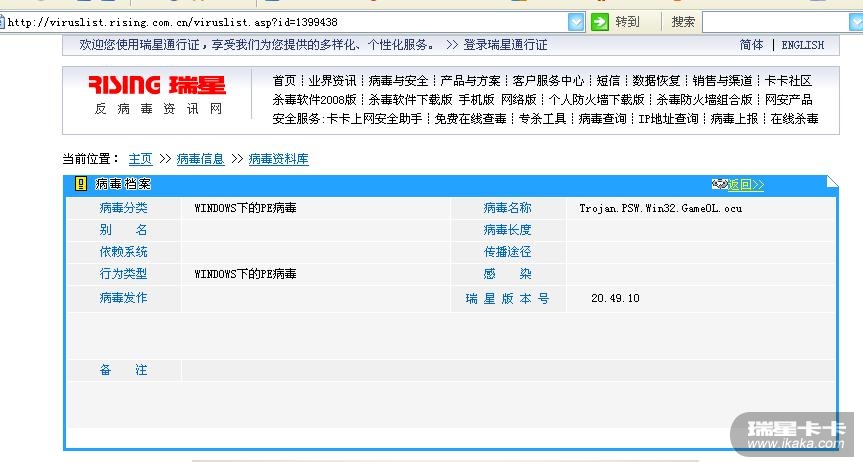Go to 病毒信息 in breadcrumb

pyautogui.click(x=200, y=159)
